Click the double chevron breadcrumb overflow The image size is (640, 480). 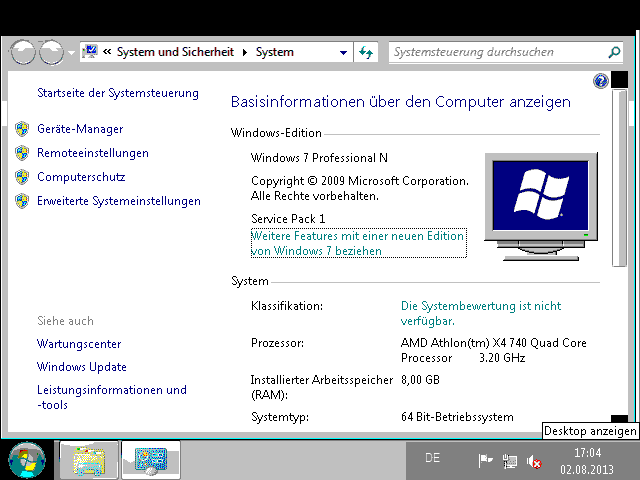107,52
